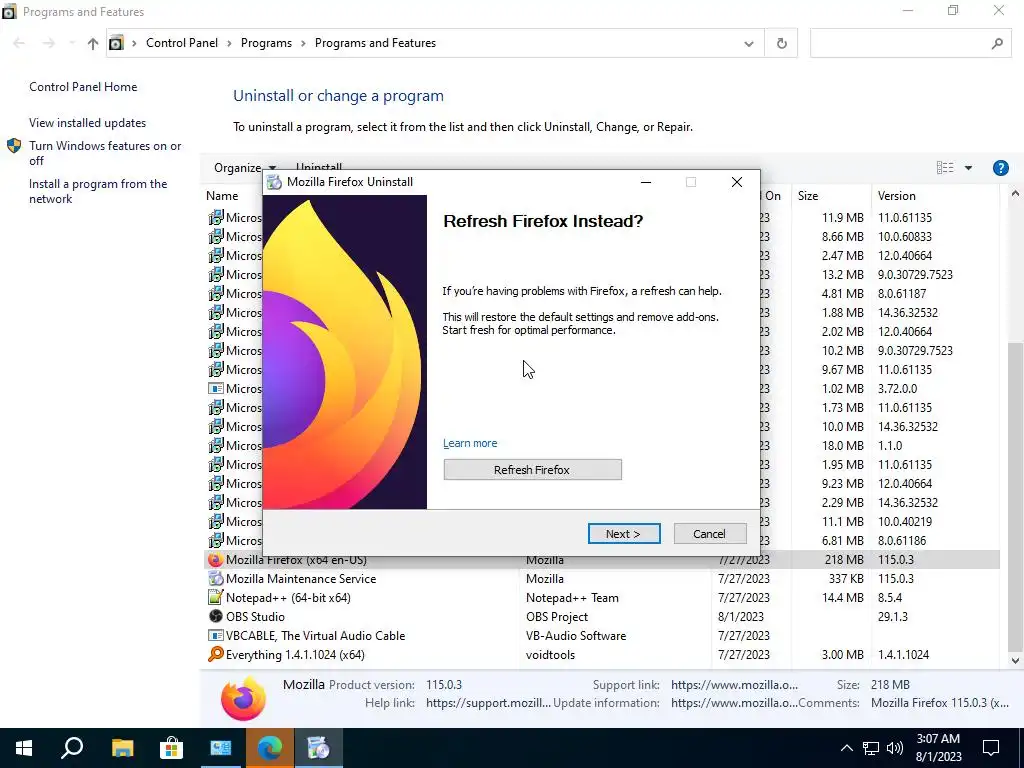Click the 8.5.4 version cell

pos(890,598)
